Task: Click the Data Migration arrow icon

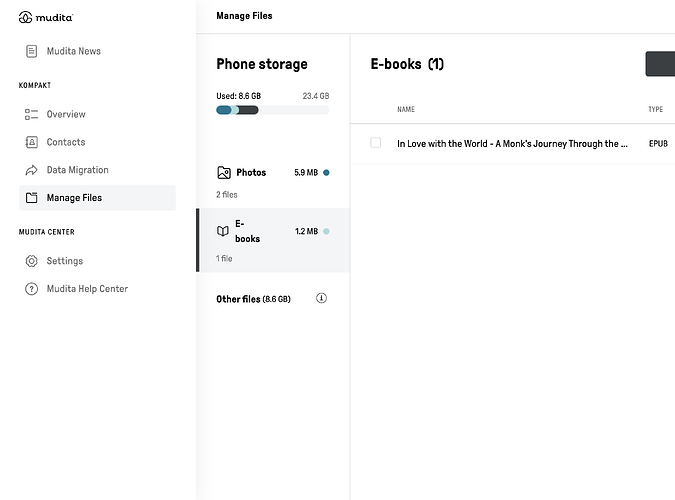Action: pos(31,170)
